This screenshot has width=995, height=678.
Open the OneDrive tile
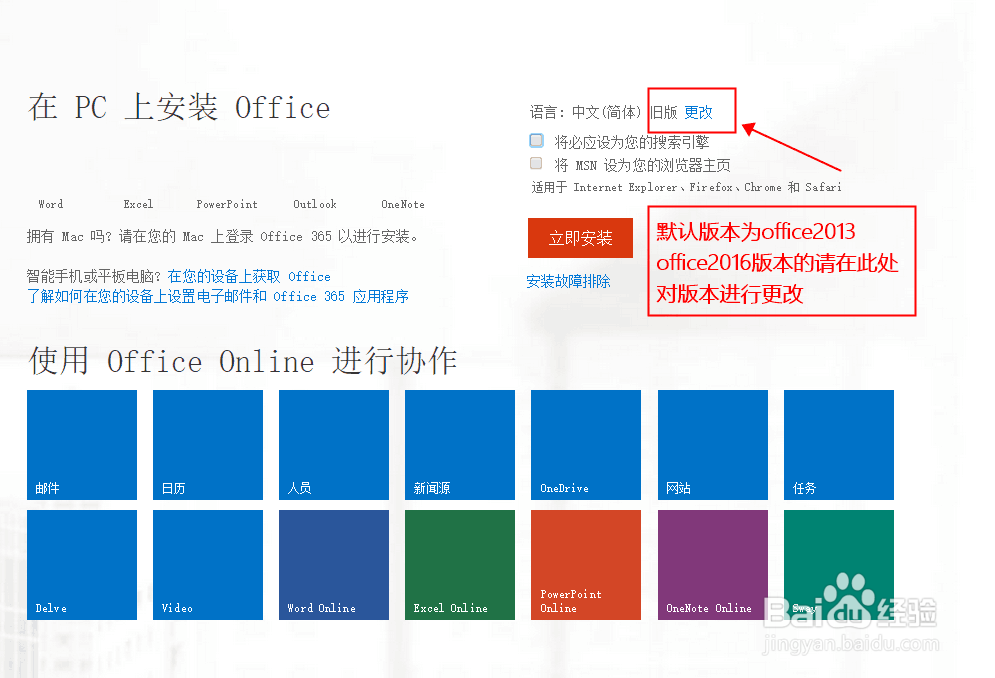(586, 444)
